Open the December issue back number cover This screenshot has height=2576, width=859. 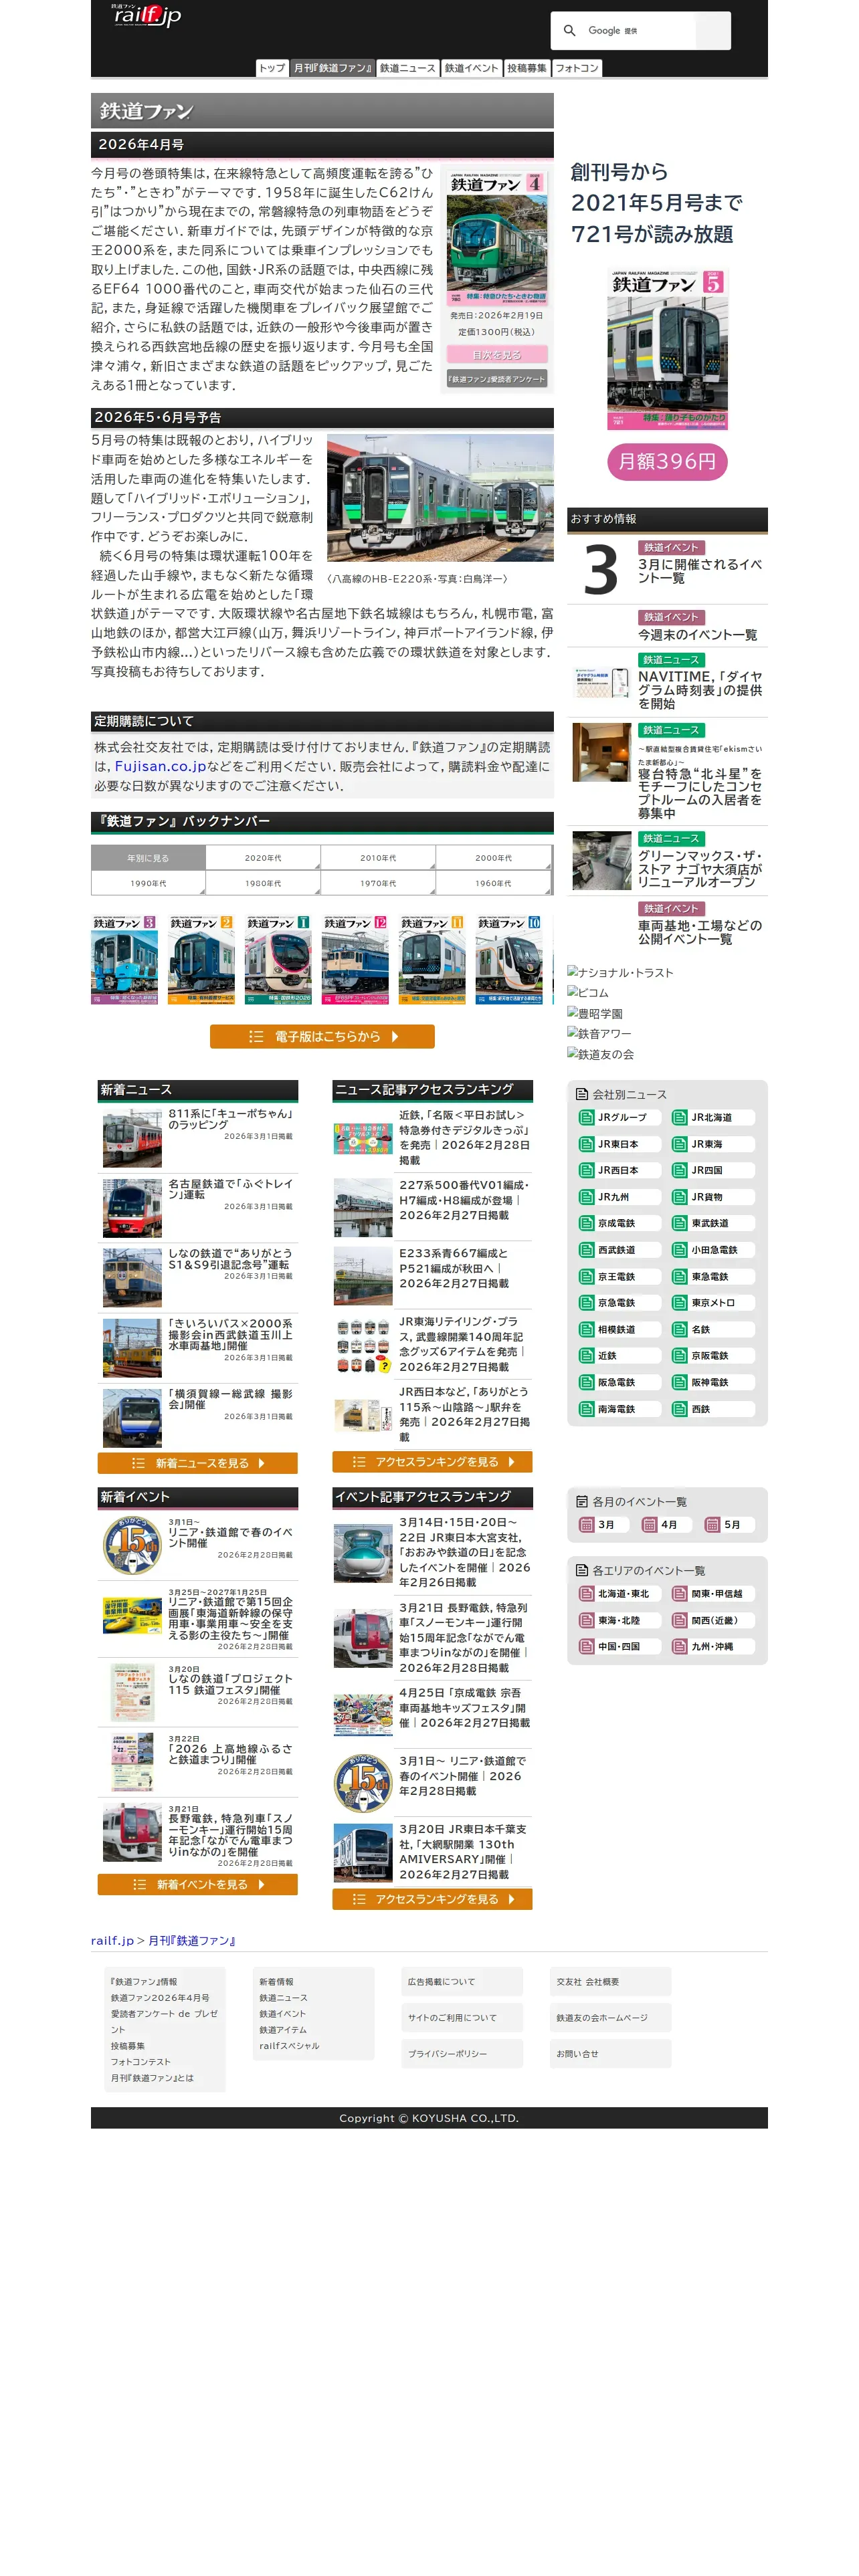(355, 960)
